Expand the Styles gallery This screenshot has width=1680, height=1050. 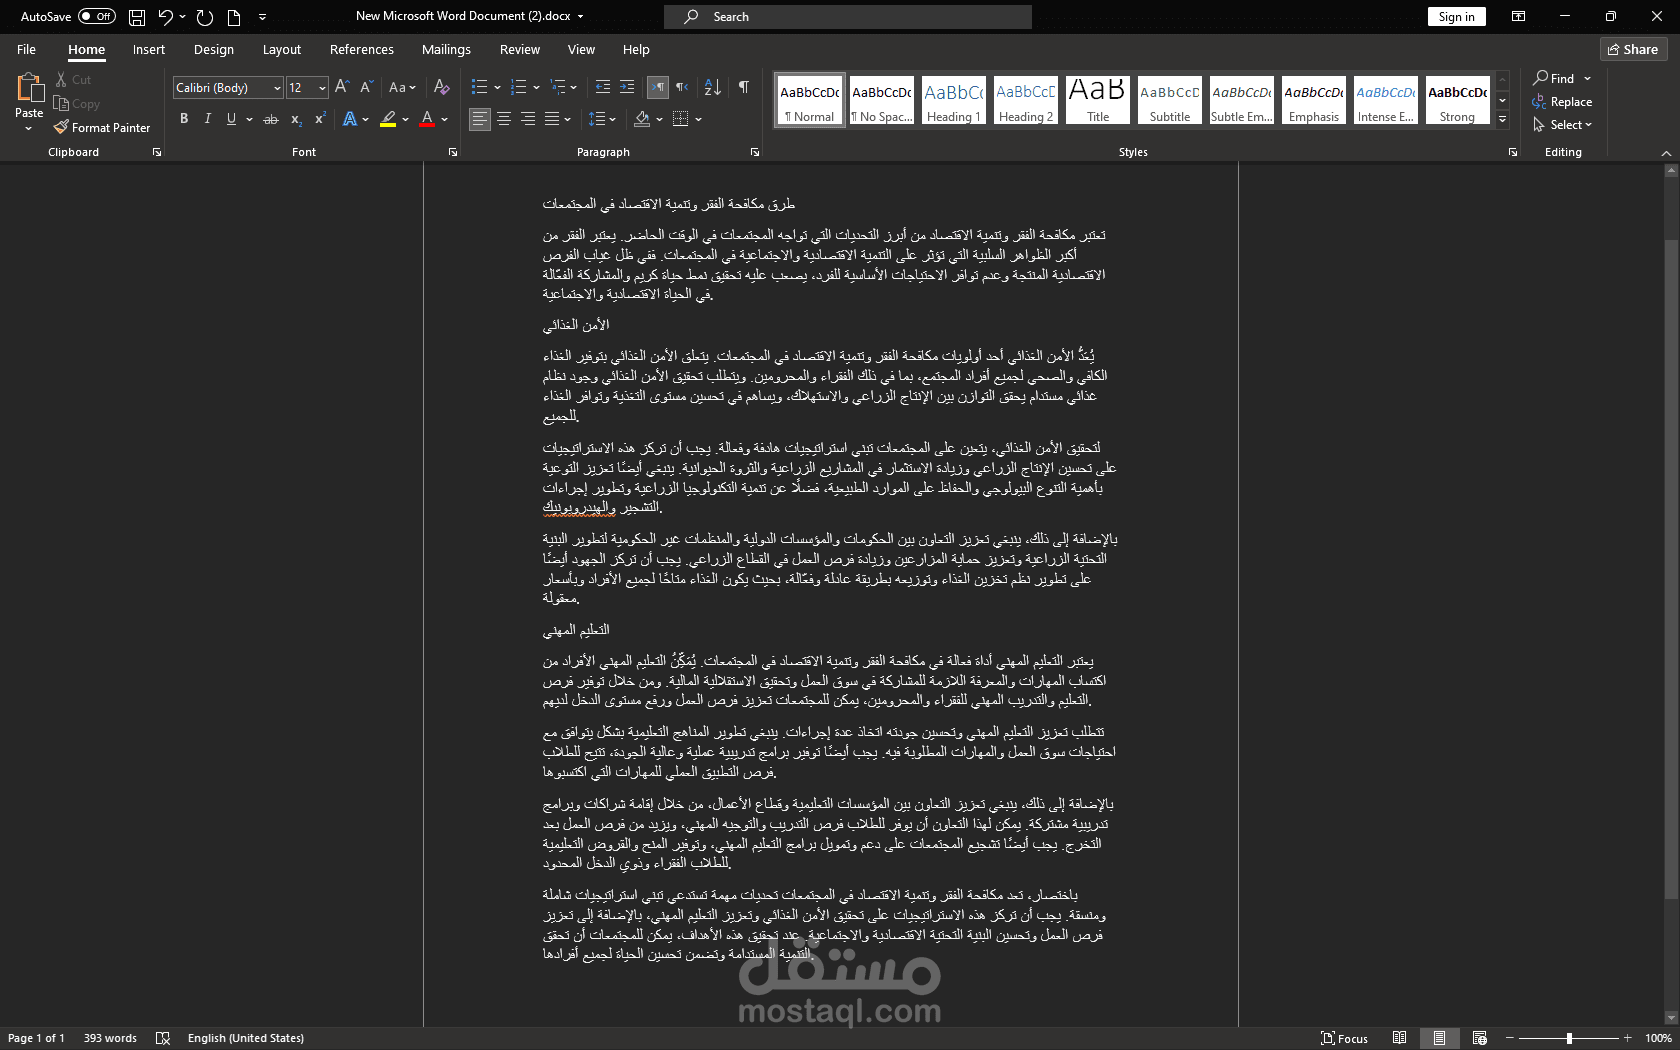pyautogui.click(x=1502, y=119)
